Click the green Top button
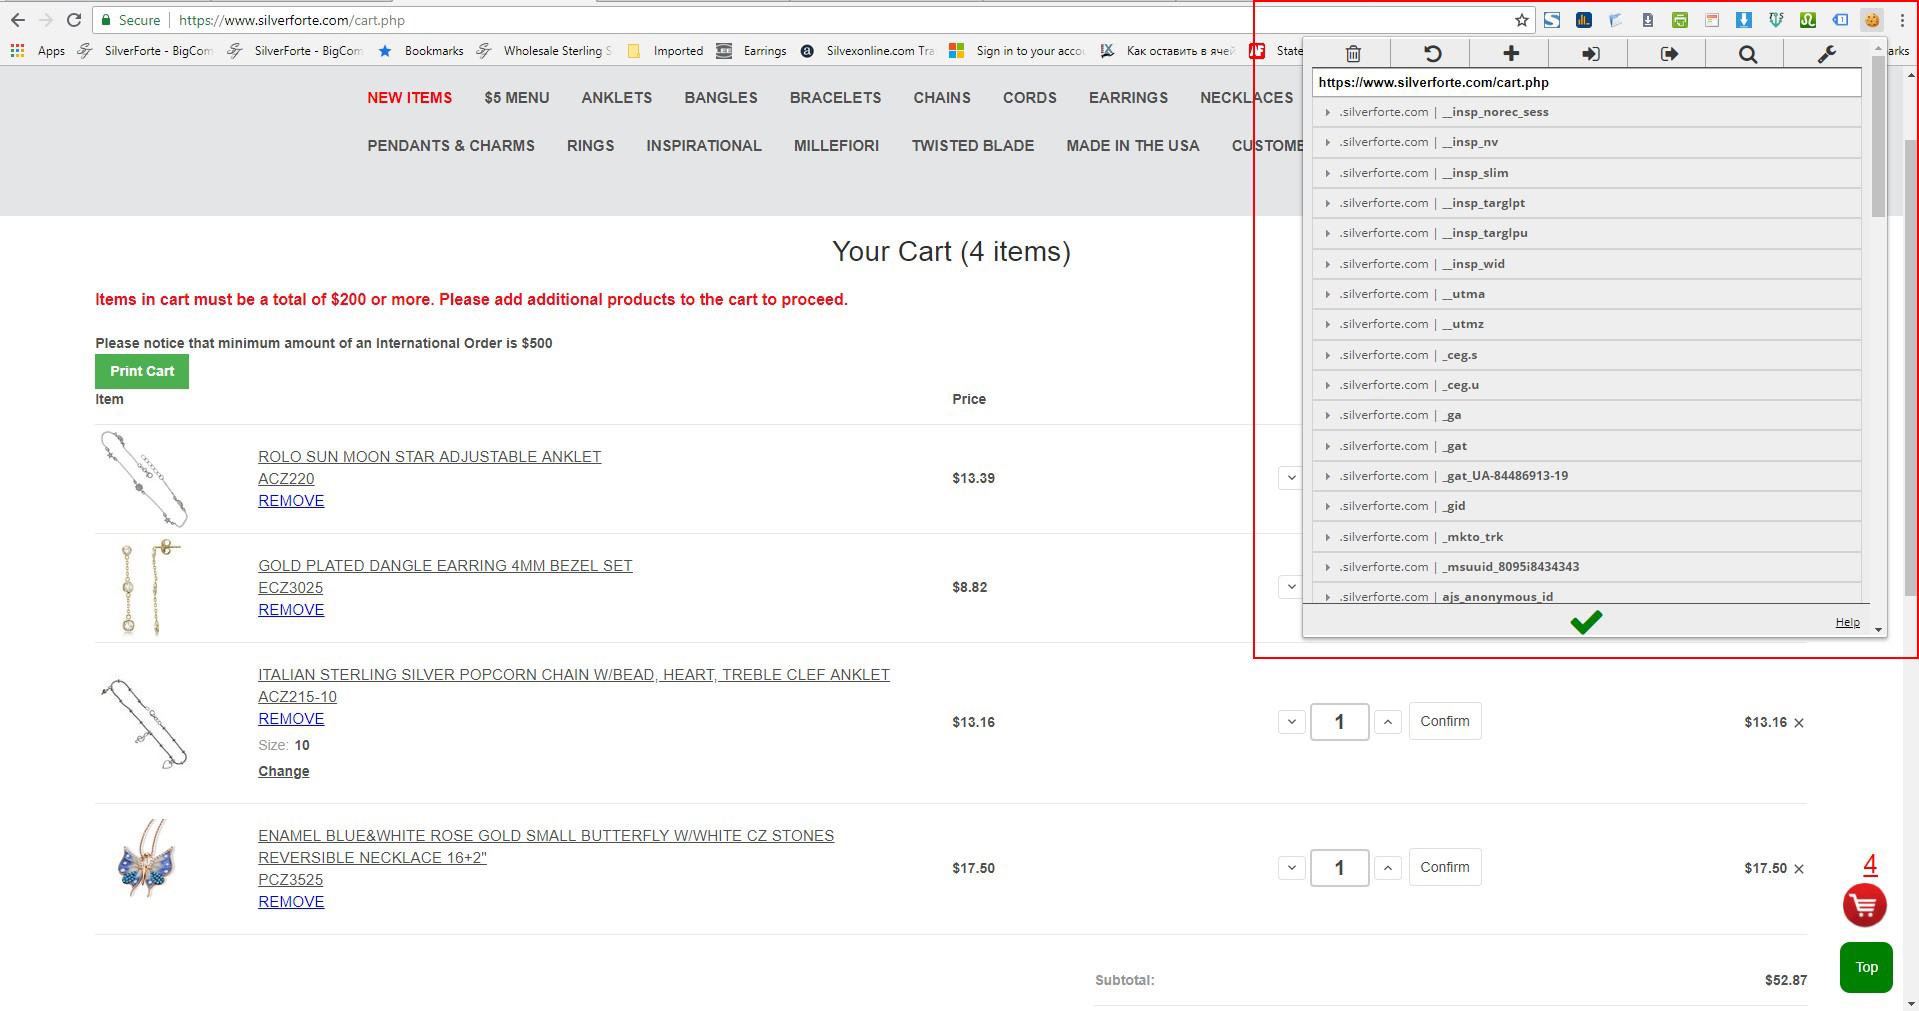 [x=1866, y=967]
